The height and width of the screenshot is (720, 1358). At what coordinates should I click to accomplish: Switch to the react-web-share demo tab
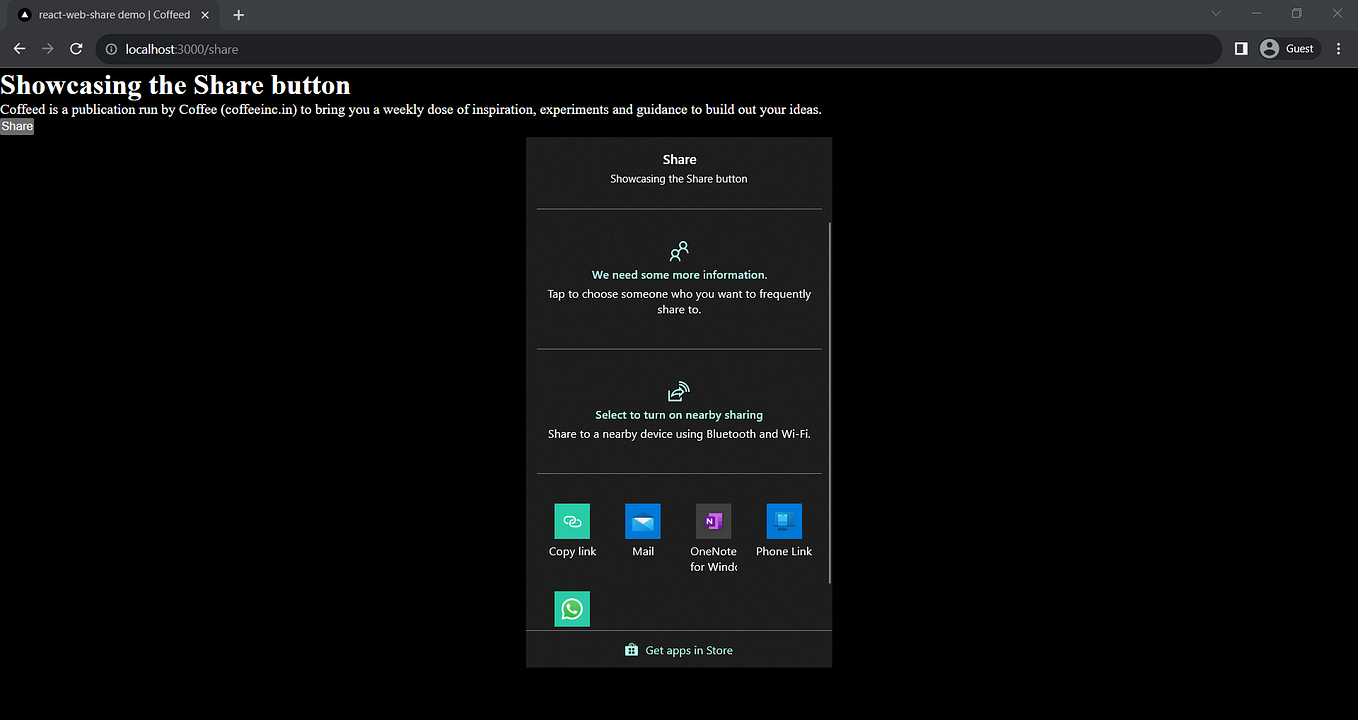click(110, 14)
